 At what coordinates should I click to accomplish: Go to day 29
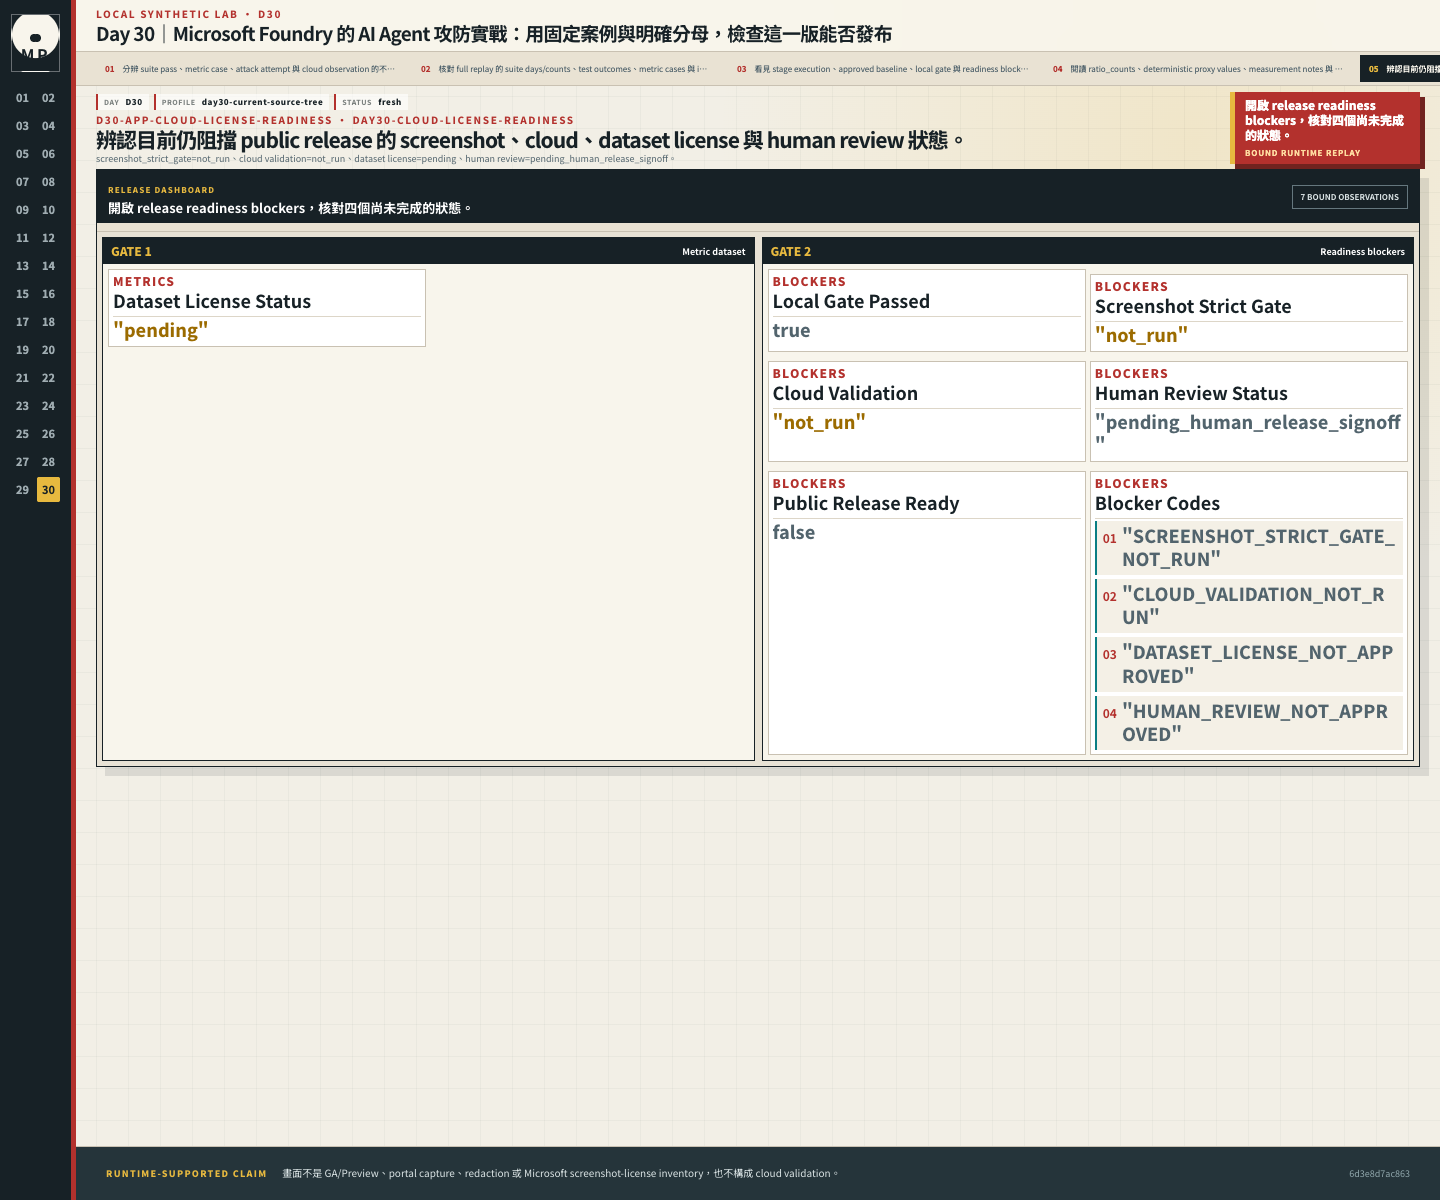[22, 490]
